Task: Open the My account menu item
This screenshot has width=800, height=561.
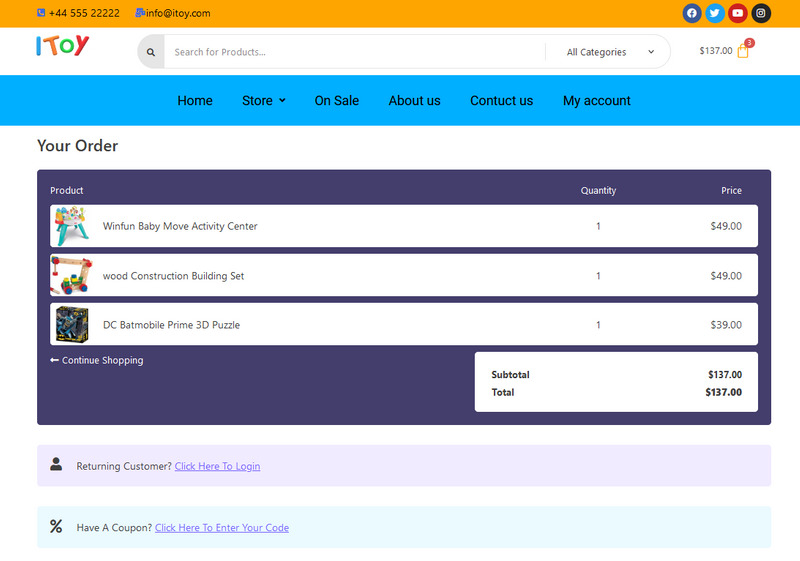Action: [596, 100]
